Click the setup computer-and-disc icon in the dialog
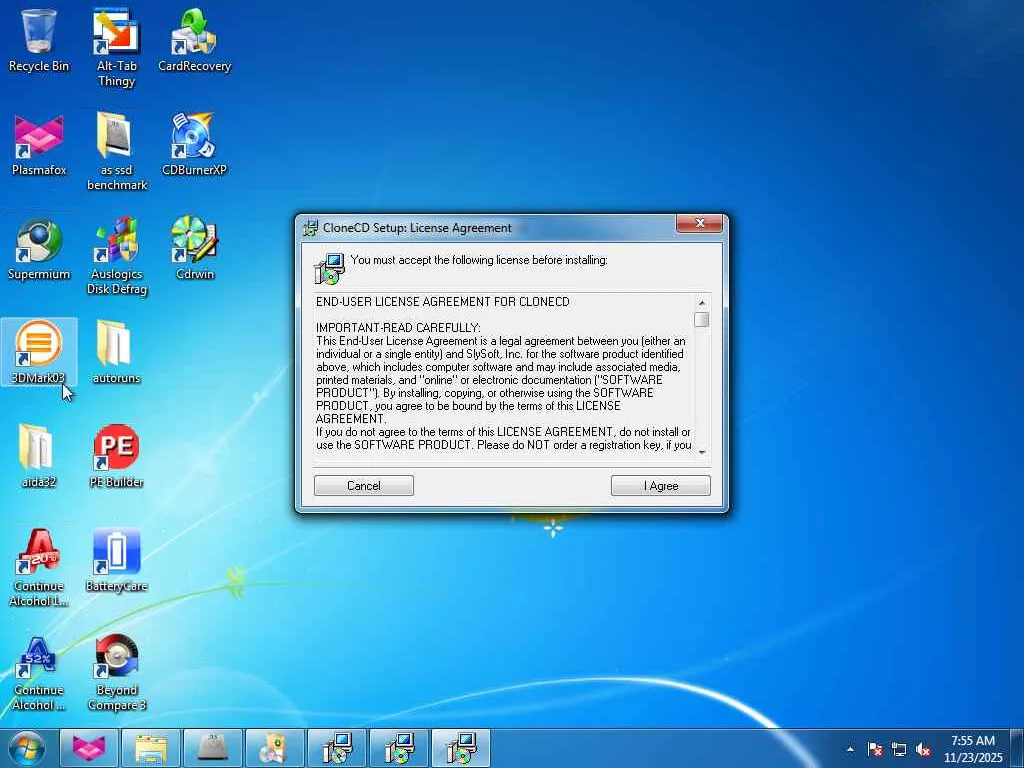The width and height of the screenshot is (1024, 768). [330, 269]
